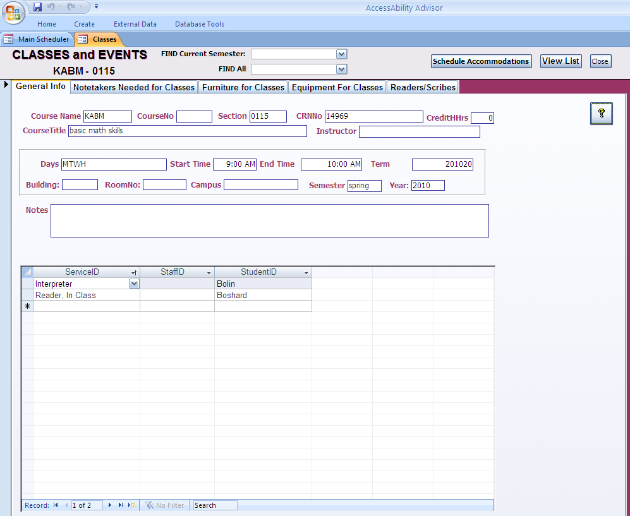Go to last record in navigation bar
Screen dimensions: 630x516
[121, 505]
